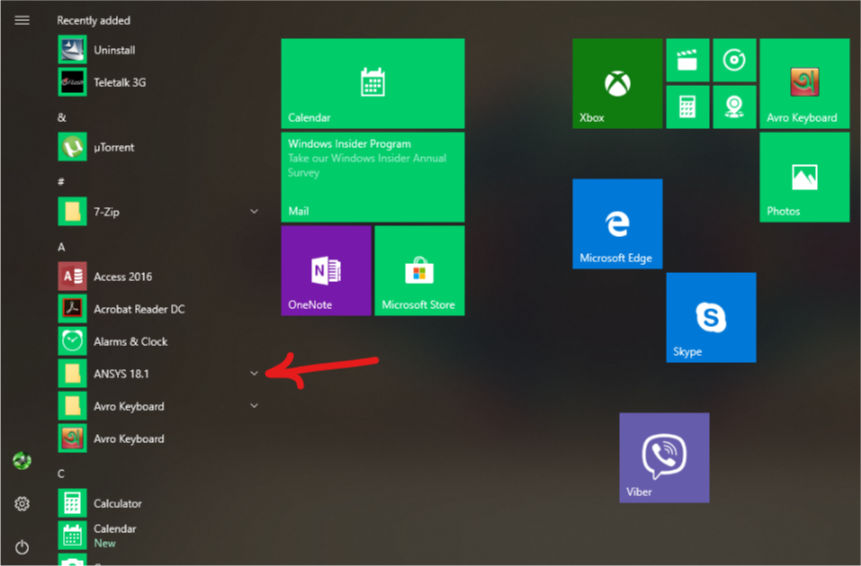Open the Microsoft Store tile
The height and width of the screenshot is (566, 861).
click(420, 271)
